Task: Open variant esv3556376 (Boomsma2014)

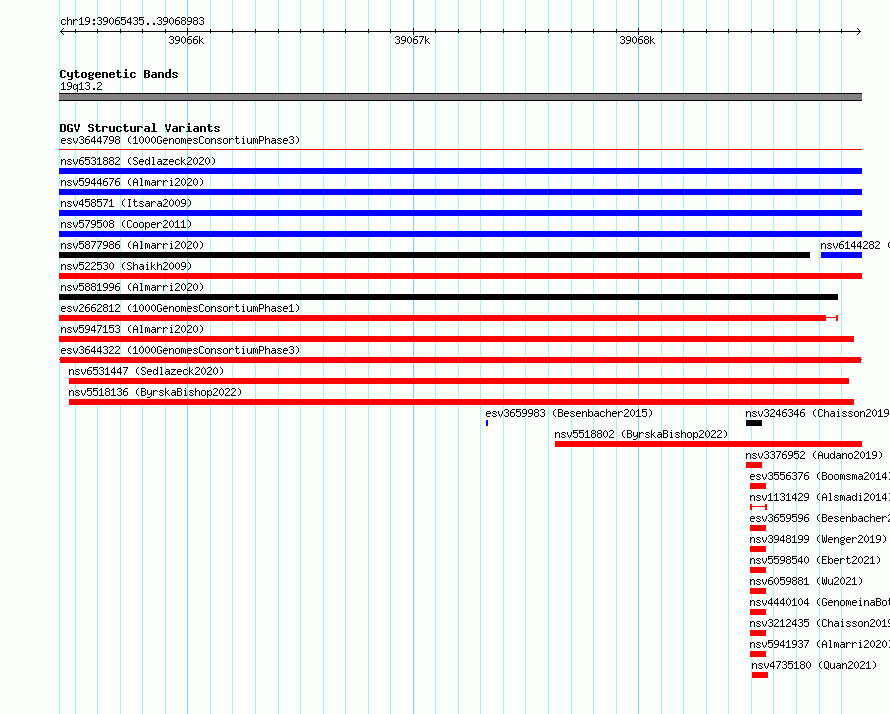Action: [819, 476]
